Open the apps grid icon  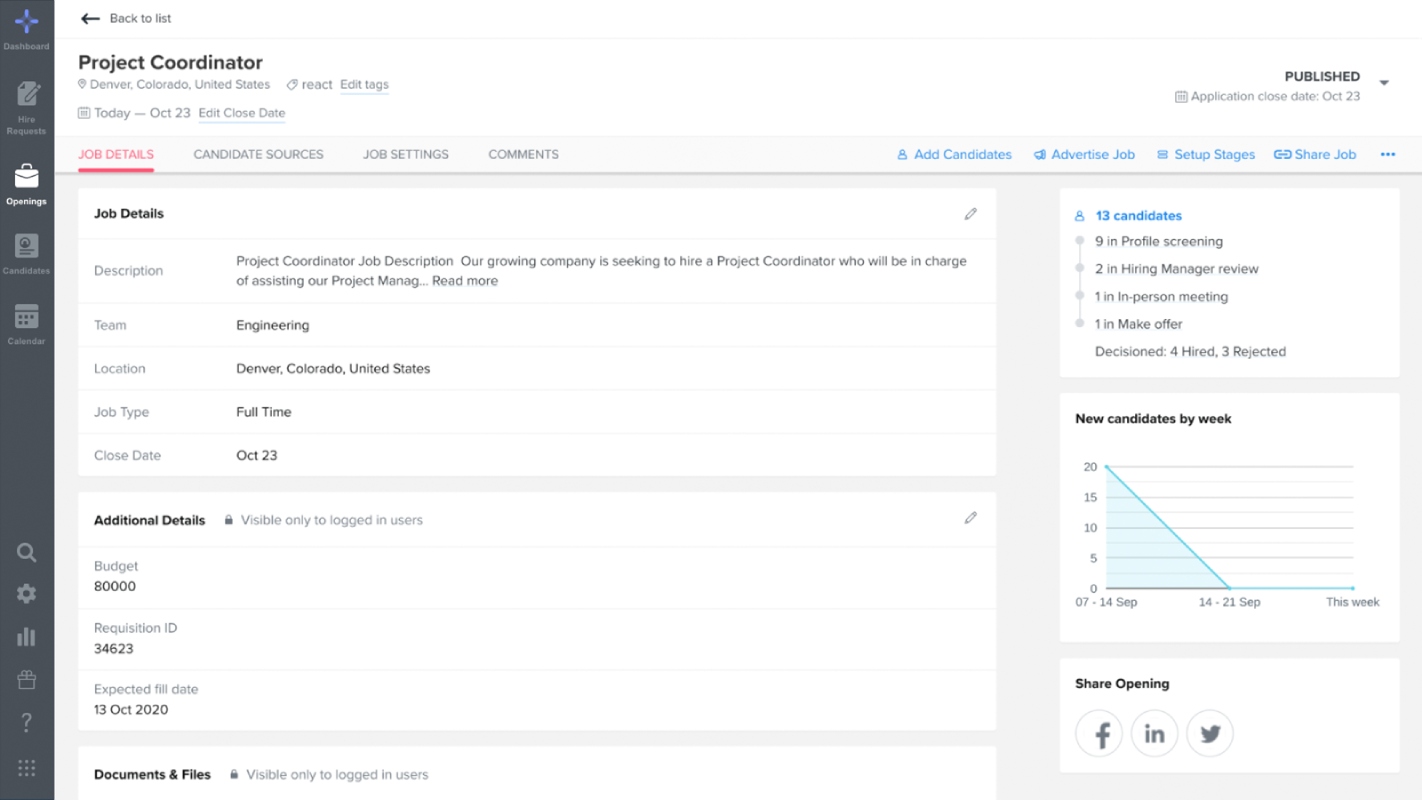(x=27, y=768)
